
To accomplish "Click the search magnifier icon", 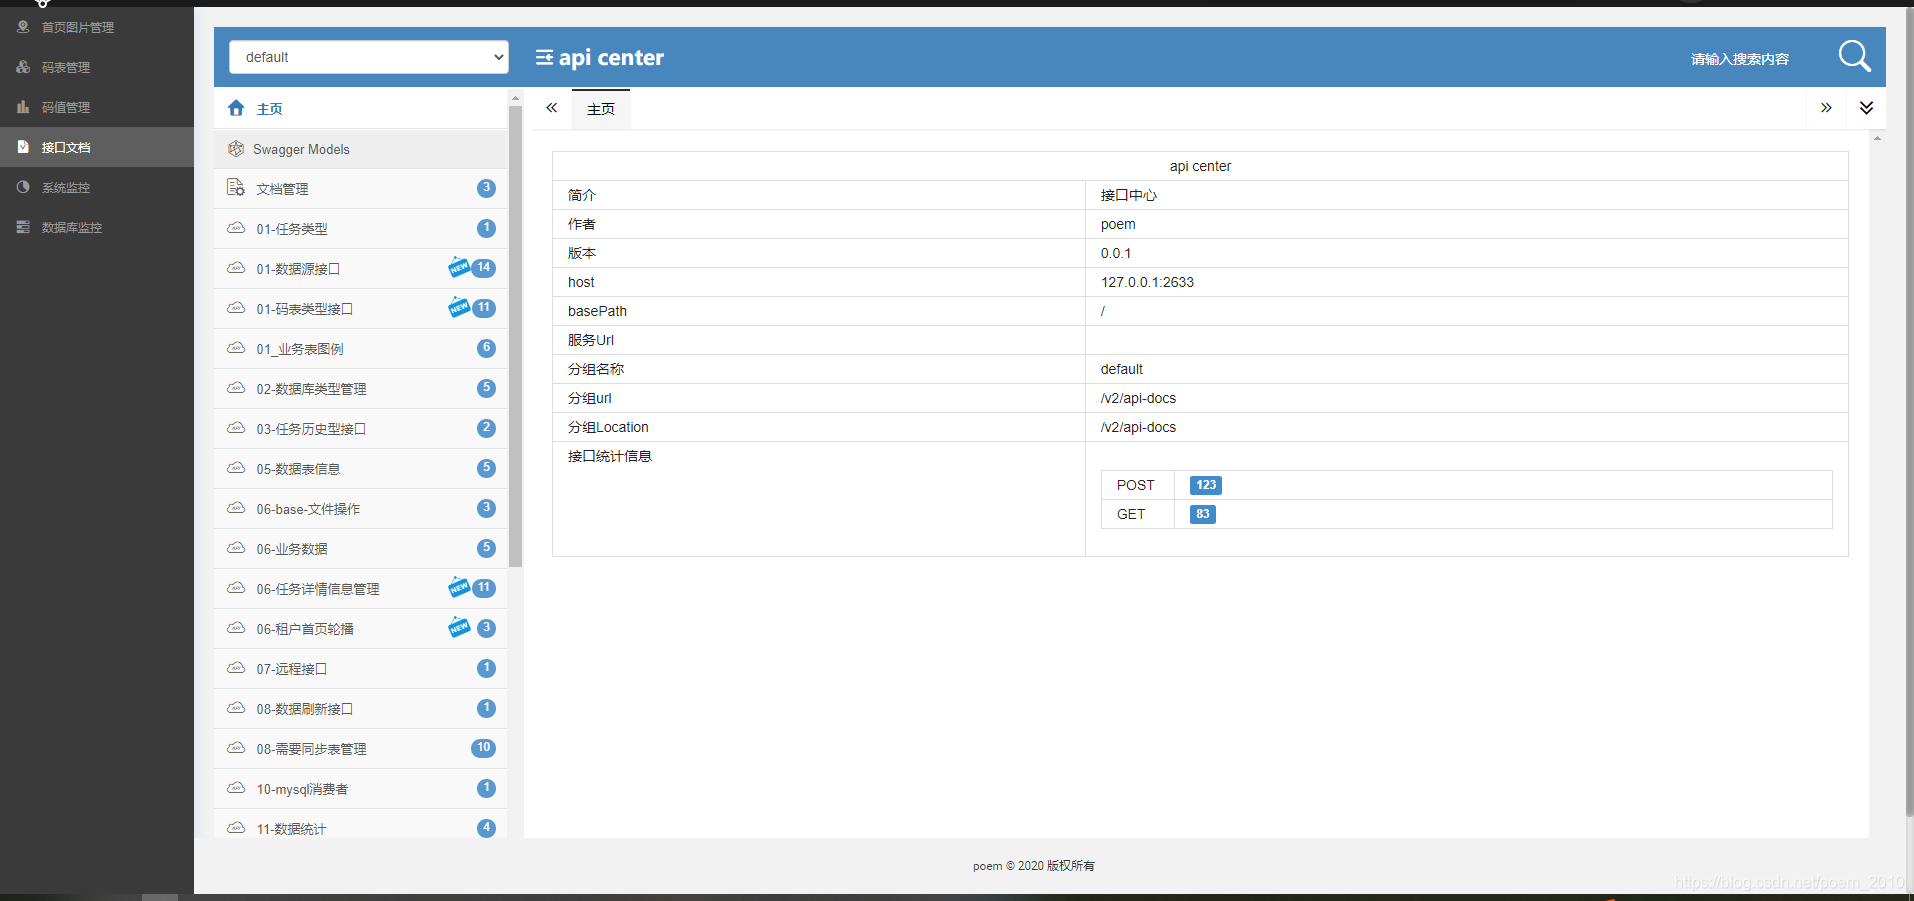I will tap(1854, 56).
